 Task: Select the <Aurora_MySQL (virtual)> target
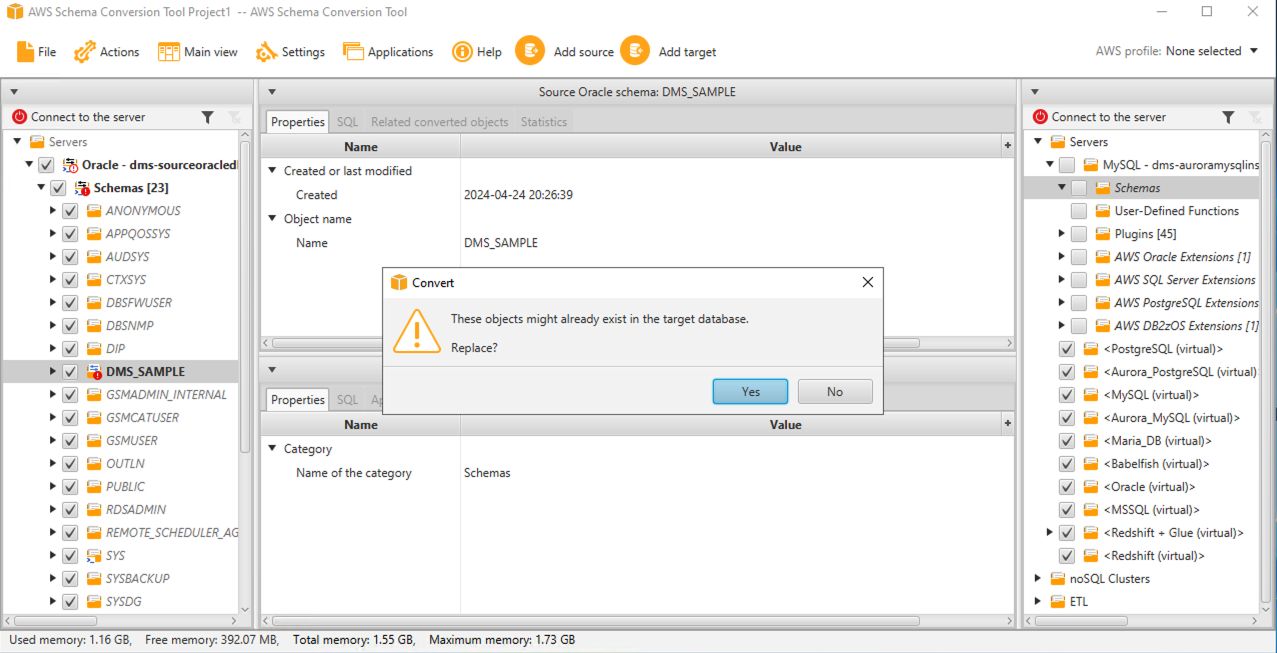coord(1171,418)
